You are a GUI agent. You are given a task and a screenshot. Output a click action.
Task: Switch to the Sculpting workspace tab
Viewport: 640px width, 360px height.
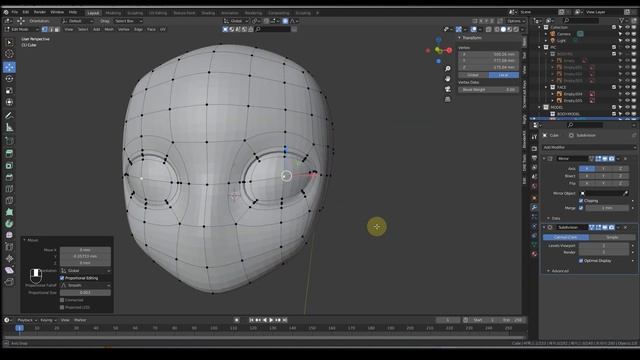click(x=135, y=13)
